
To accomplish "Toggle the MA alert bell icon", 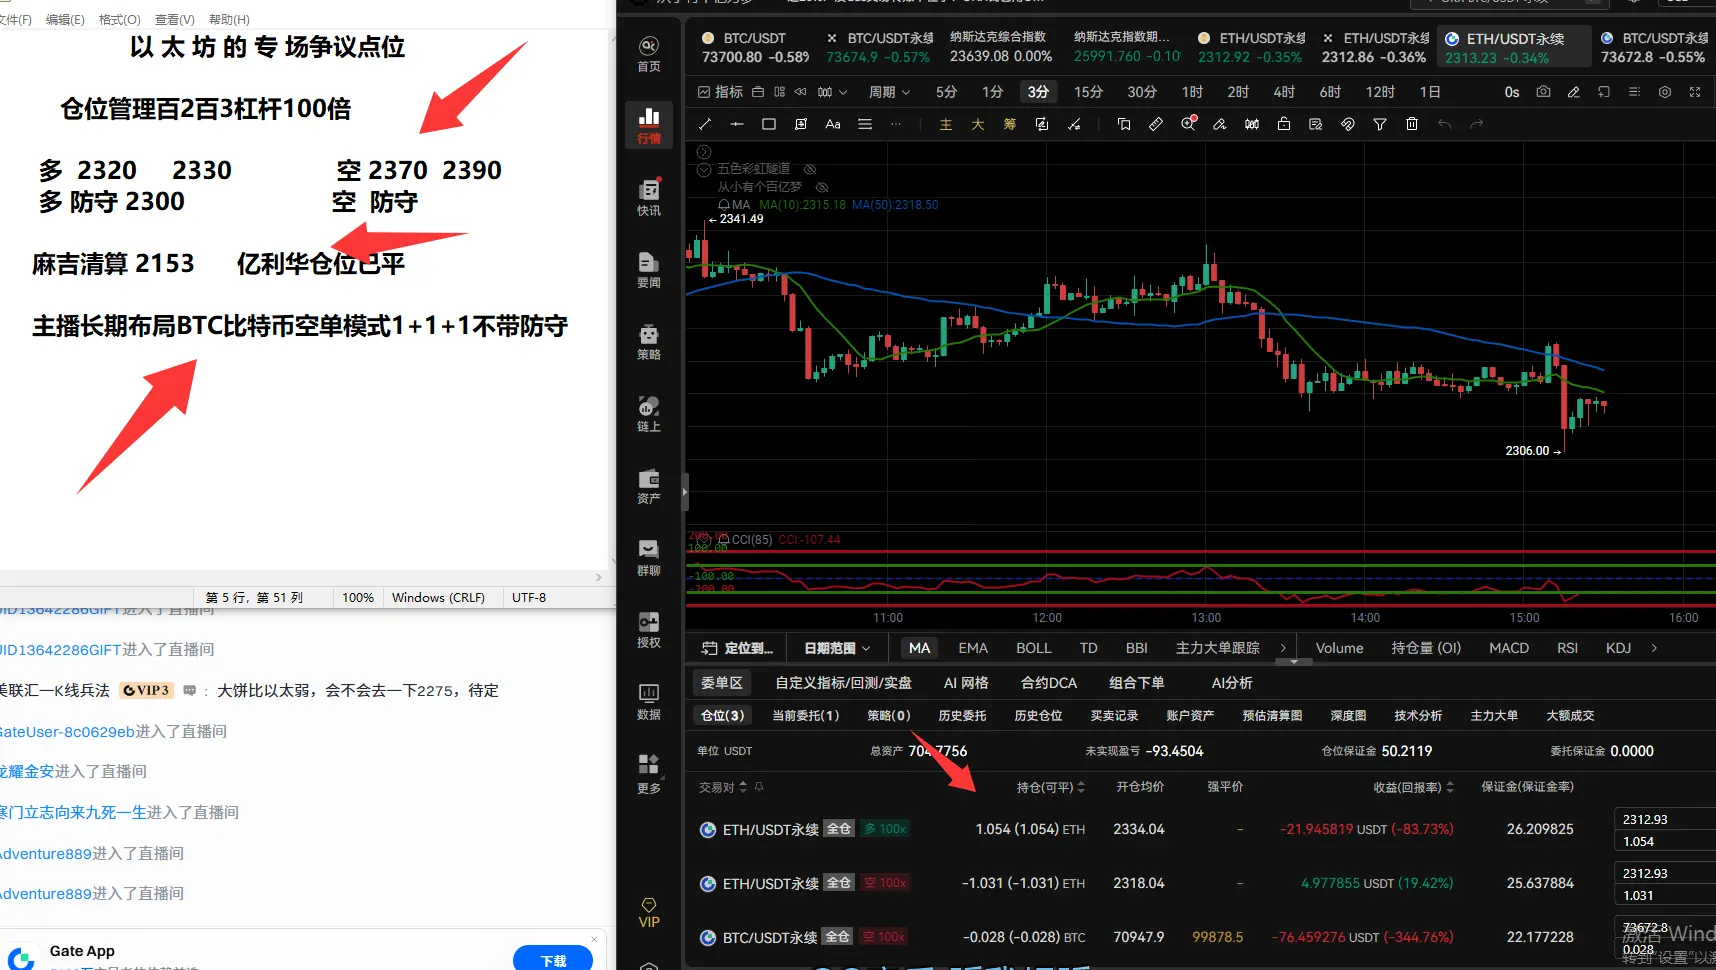I will click(x=724, y=205).
